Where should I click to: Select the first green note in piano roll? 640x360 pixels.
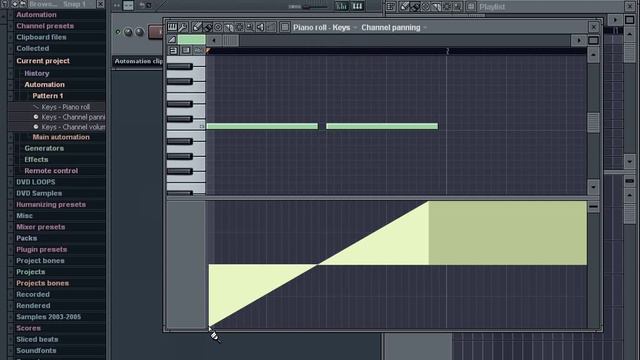pos(262,126)
